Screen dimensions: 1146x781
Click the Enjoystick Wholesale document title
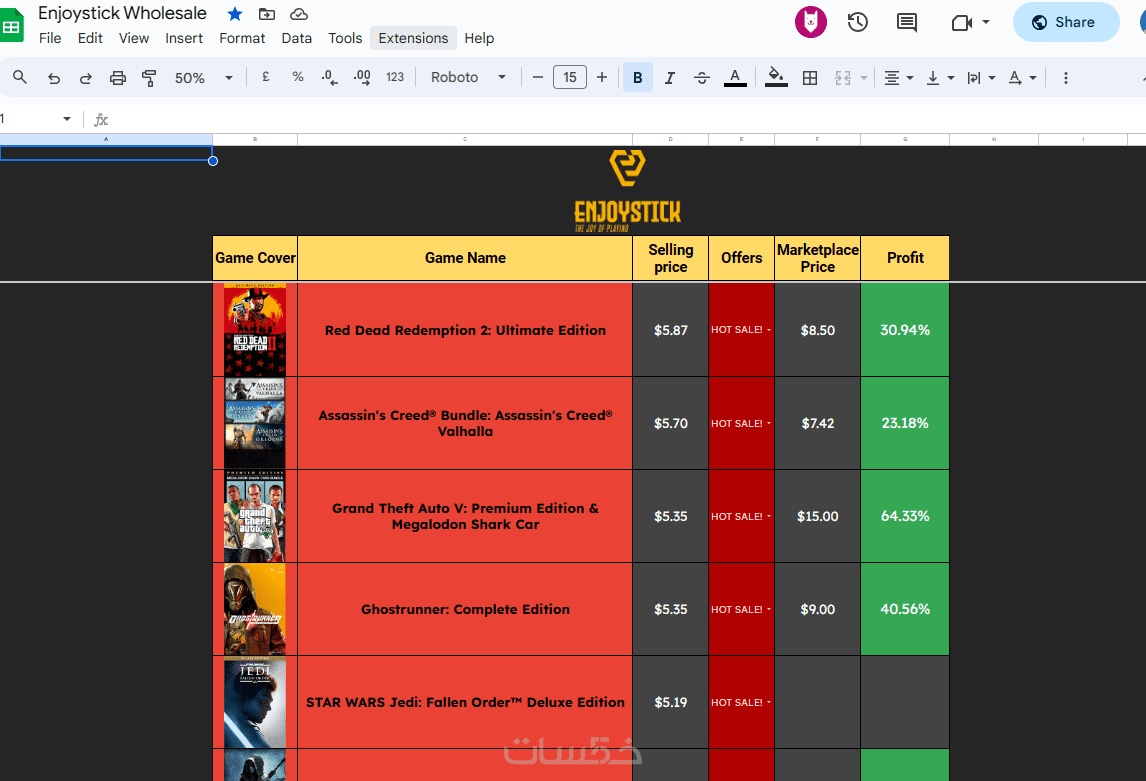(122, 13)
